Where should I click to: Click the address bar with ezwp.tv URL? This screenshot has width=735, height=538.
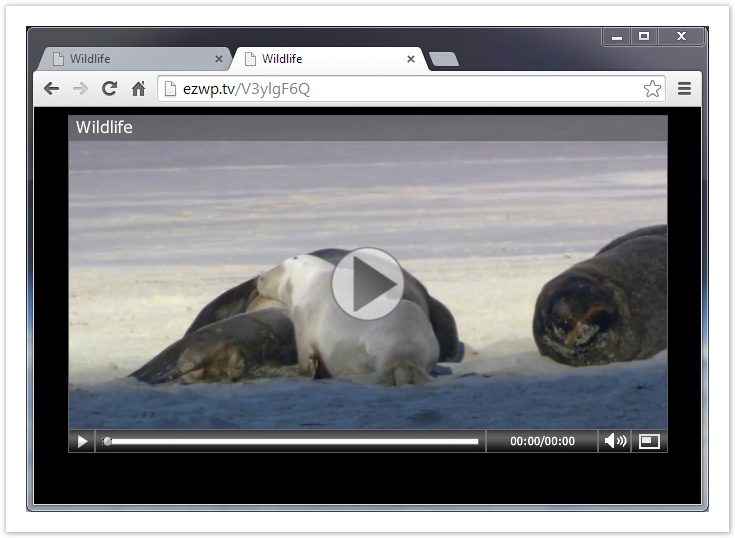(x=412, y=89)
